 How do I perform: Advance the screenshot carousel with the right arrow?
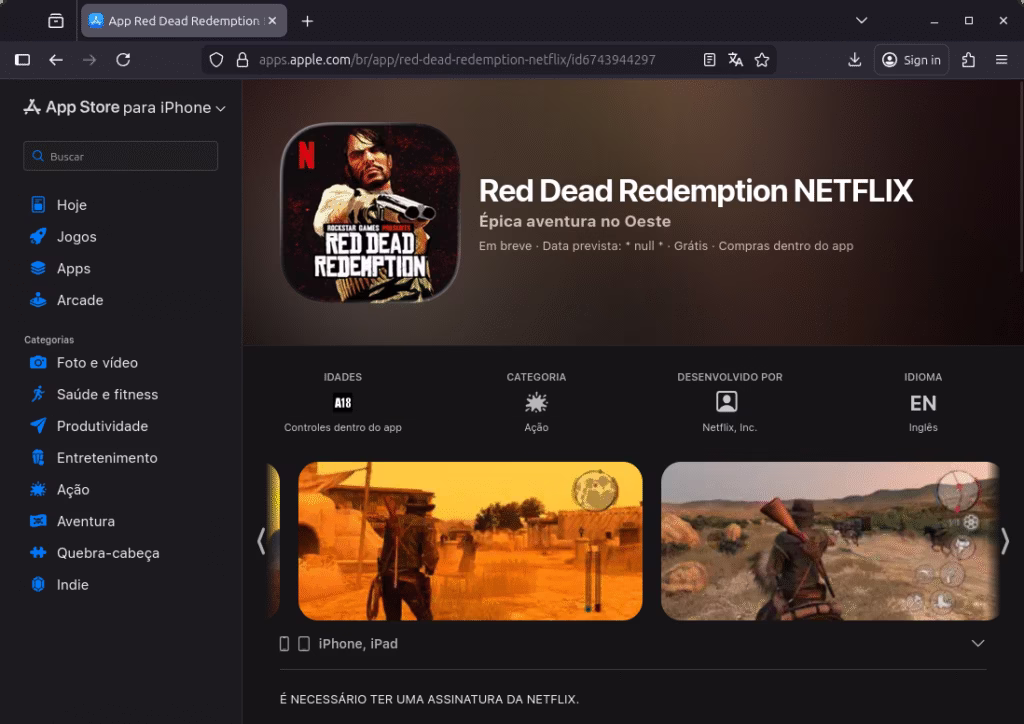pyautogui.click(x=1004, y=541)
